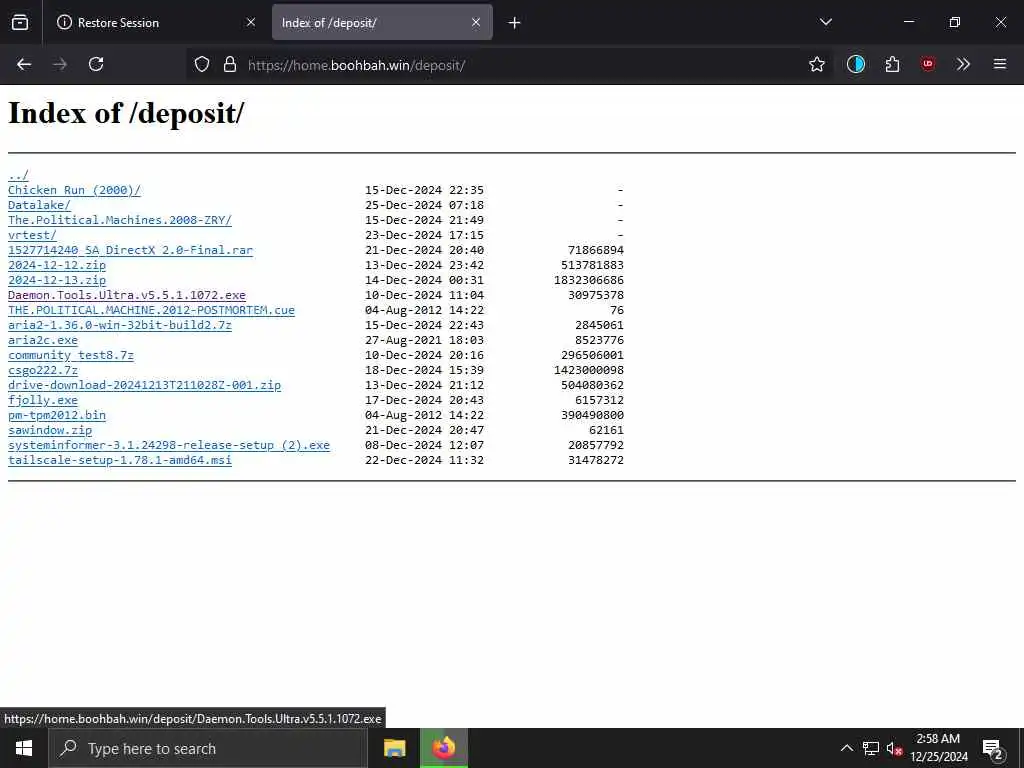This screenshot has height=768, width=1024.
Task: Open the Extensions puzzle icon
Action: [x=892, y=64]
